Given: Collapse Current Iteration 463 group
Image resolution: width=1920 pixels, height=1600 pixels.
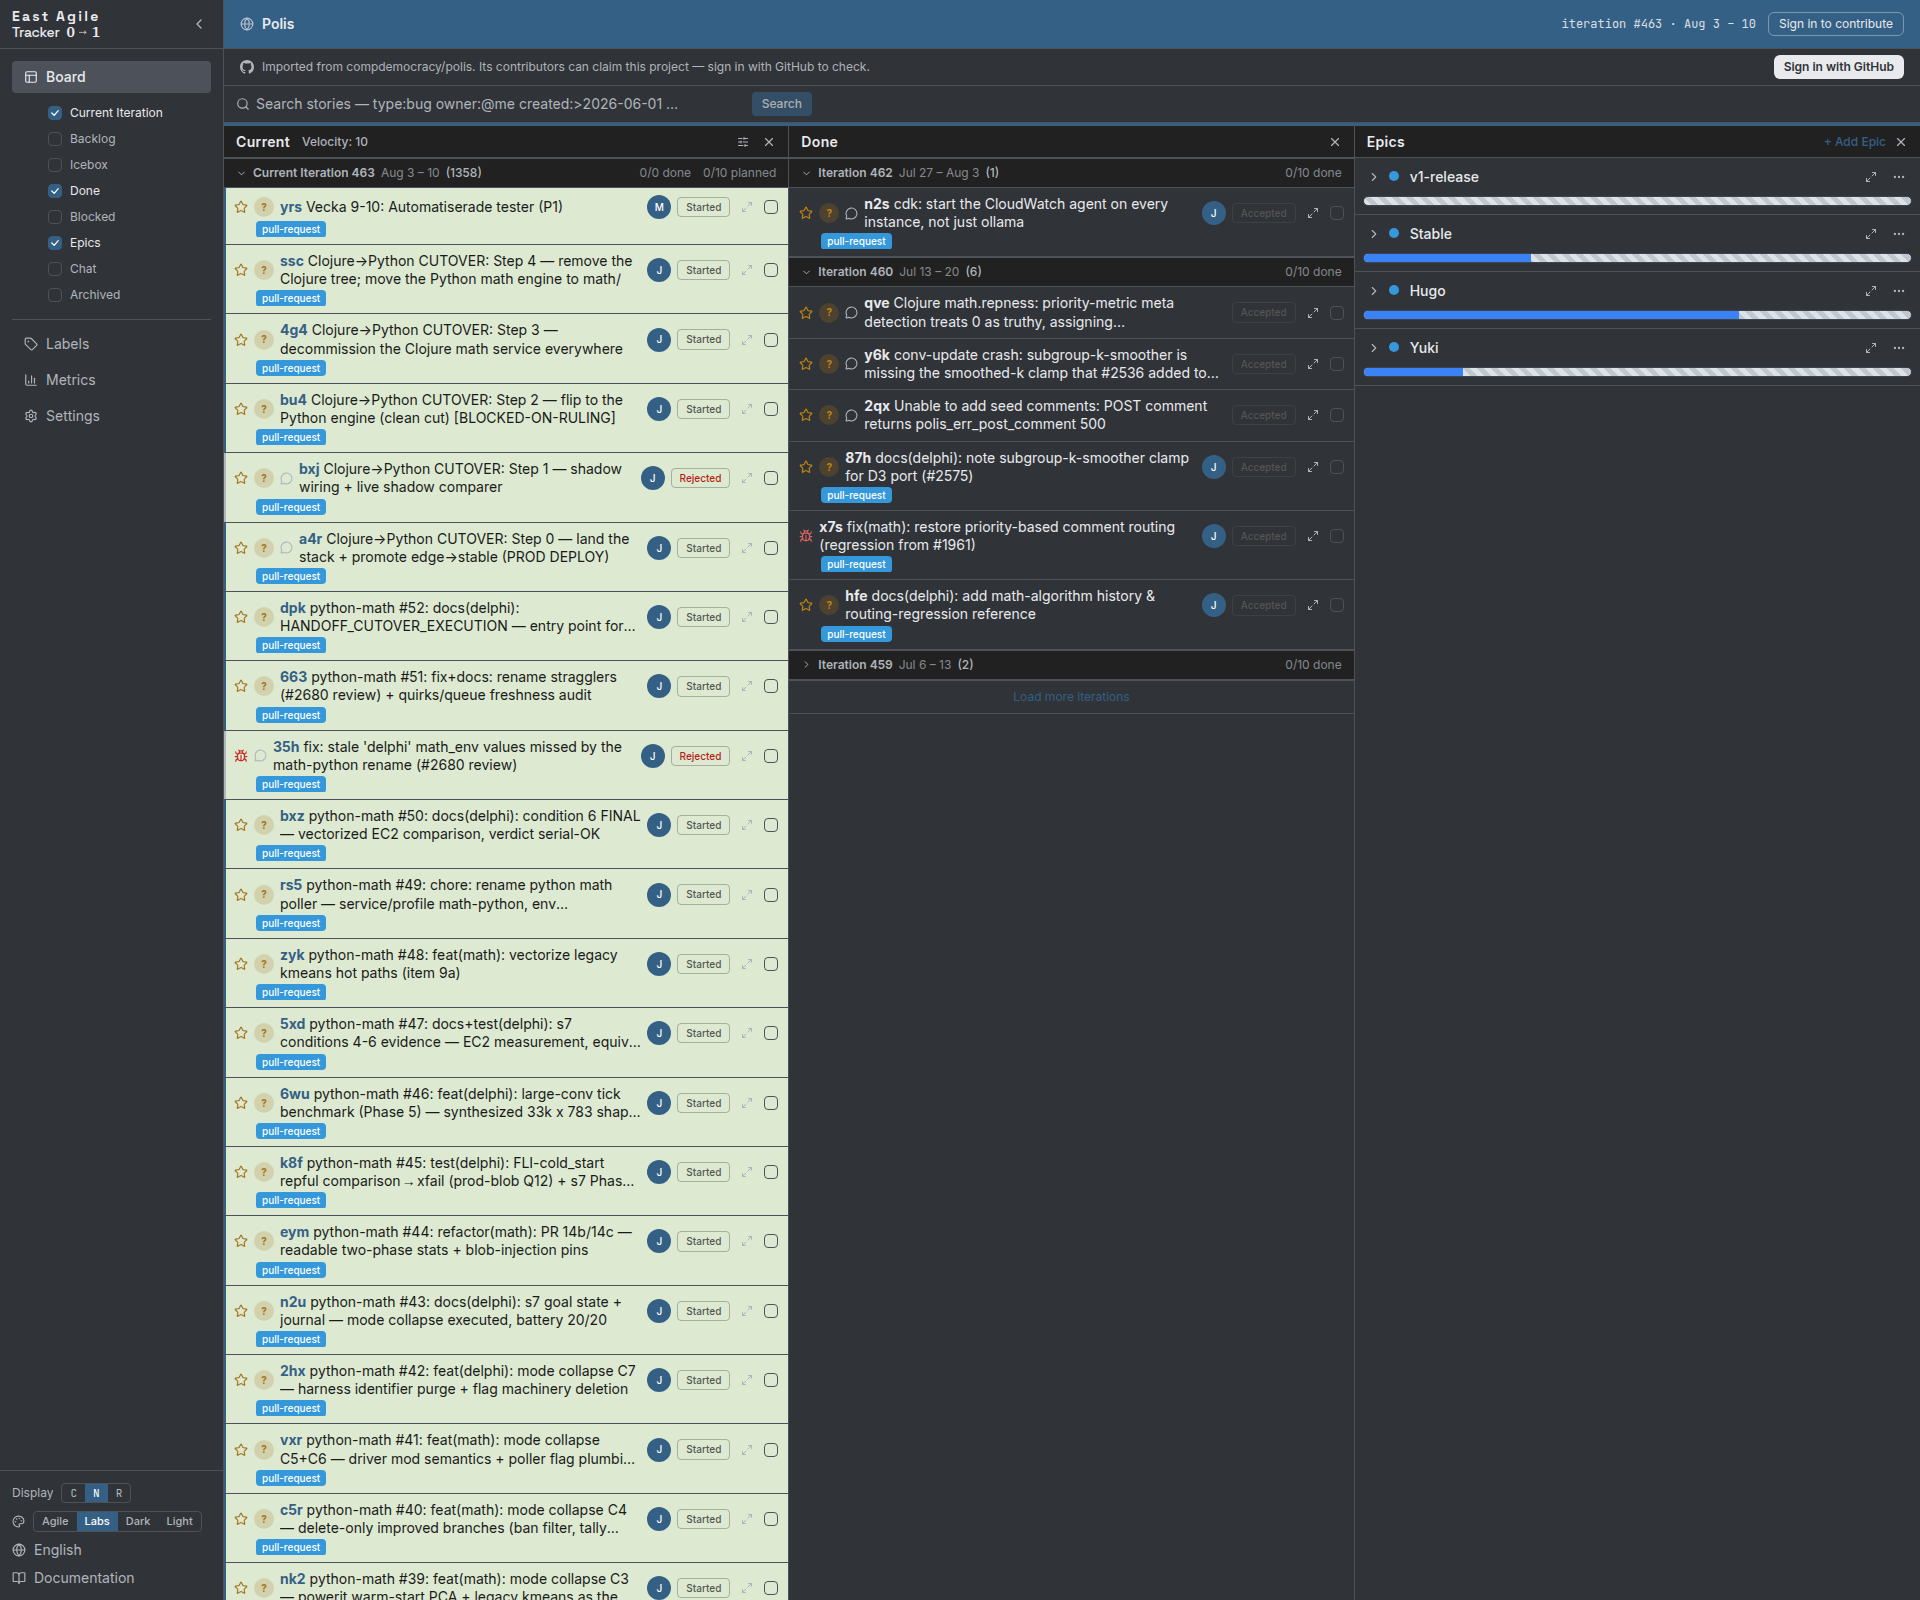Looking at the screenshot, I should (241, 173).
